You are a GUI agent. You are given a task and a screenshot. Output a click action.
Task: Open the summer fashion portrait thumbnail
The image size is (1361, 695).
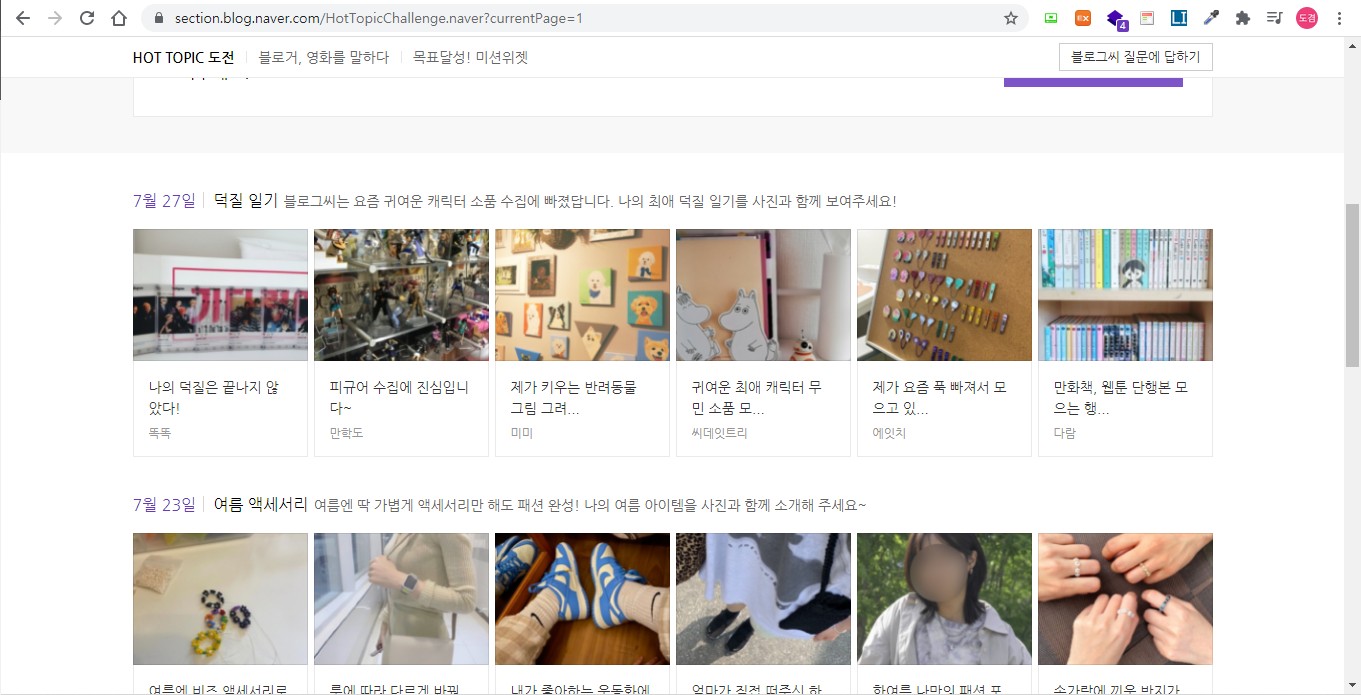[944, 599]
